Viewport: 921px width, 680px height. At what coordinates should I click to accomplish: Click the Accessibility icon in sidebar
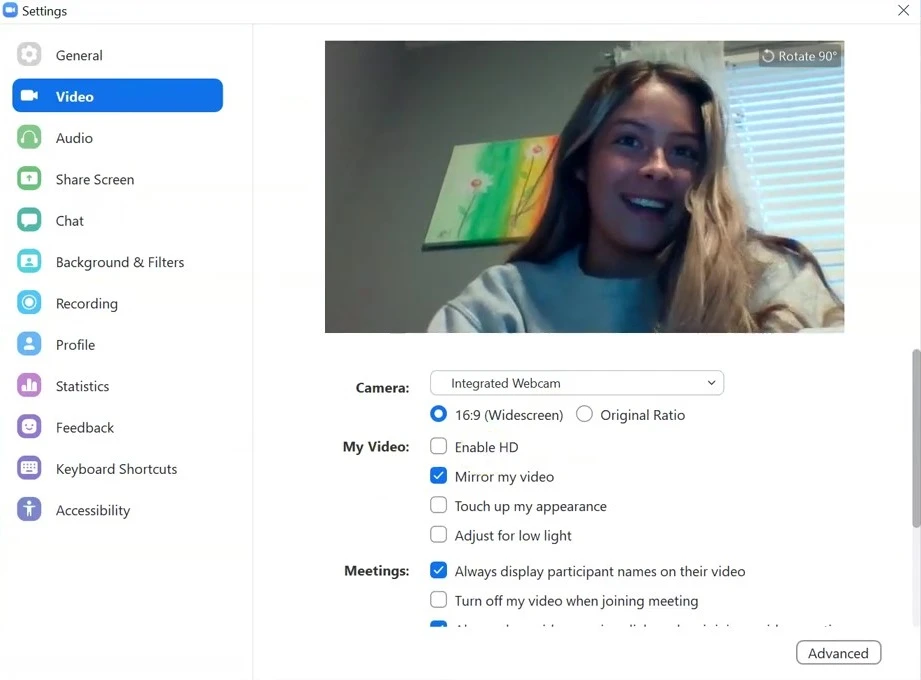click(x=29, y=510)
